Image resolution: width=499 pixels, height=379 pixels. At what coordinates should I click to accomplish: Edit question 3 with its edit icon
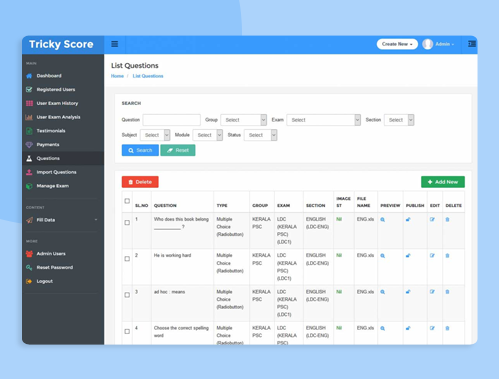coord(432,292)
